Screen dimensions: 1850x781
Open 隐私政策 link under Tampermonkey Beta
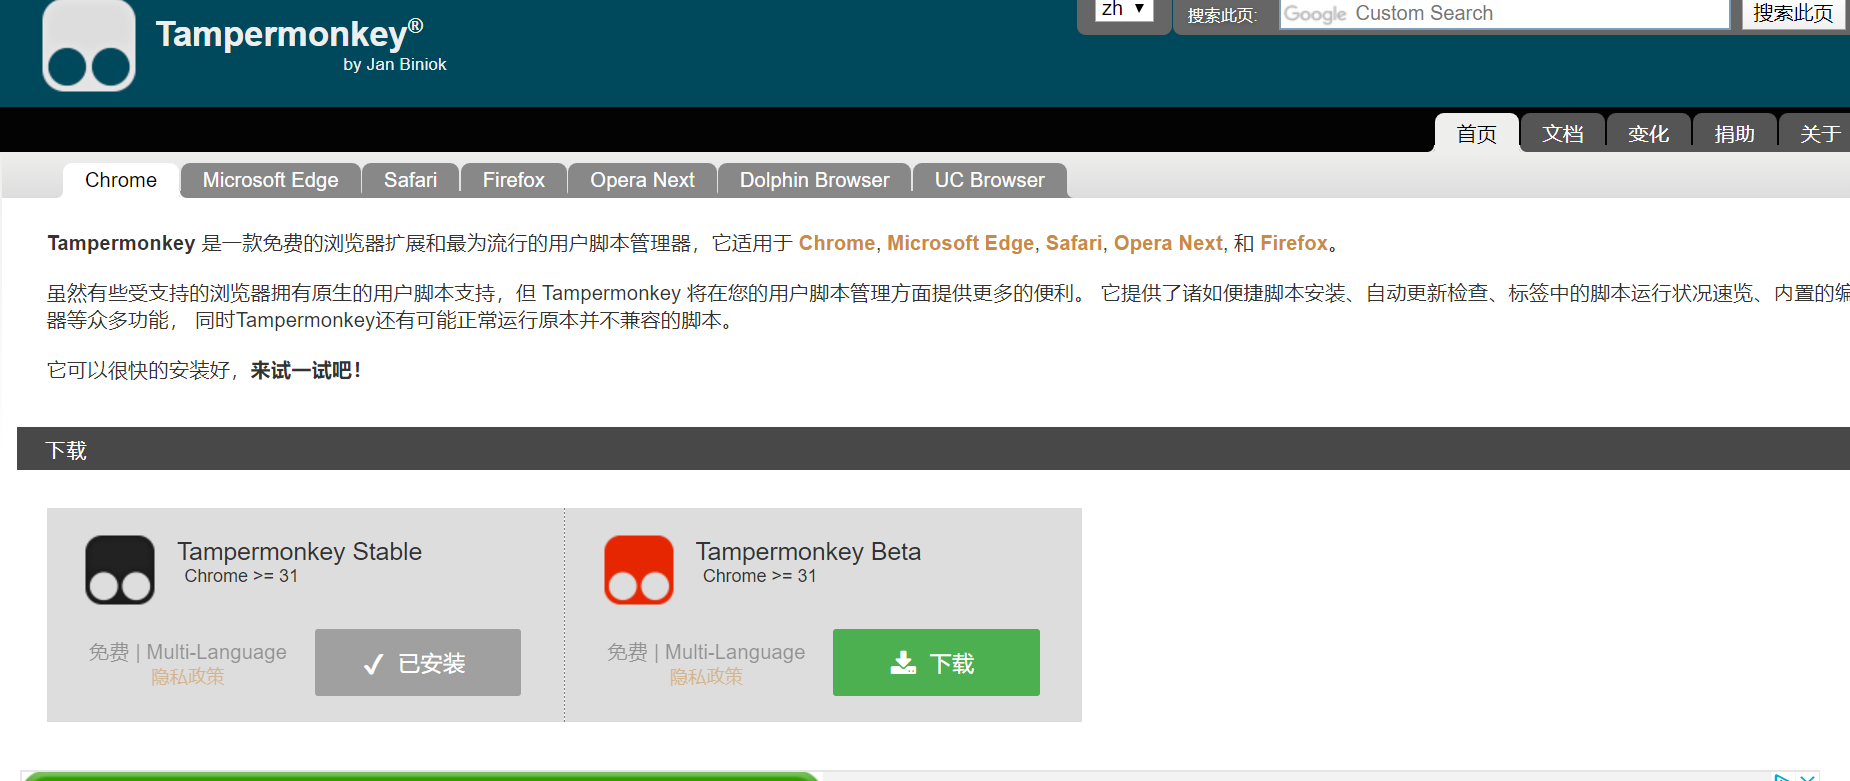[x=706, y=677]
